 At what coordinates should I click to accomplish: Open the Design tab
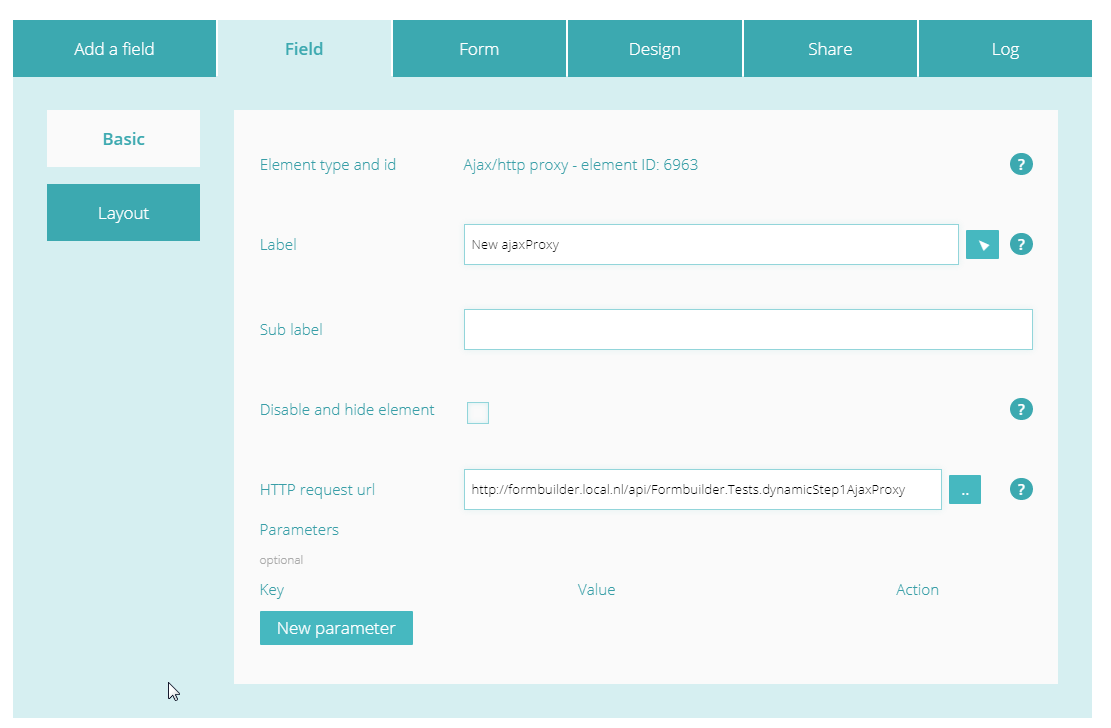pyautogui.click(x=655, y=48)
